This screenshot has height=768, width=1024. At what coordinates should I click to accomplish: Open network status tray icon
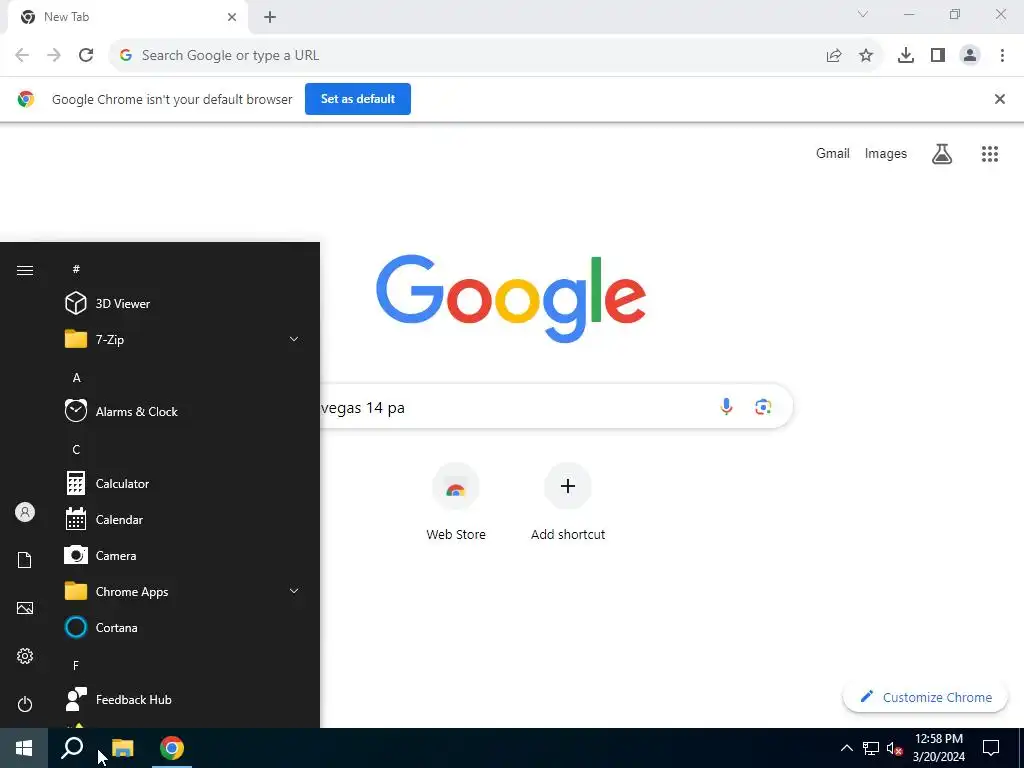(x=871, y=748)
